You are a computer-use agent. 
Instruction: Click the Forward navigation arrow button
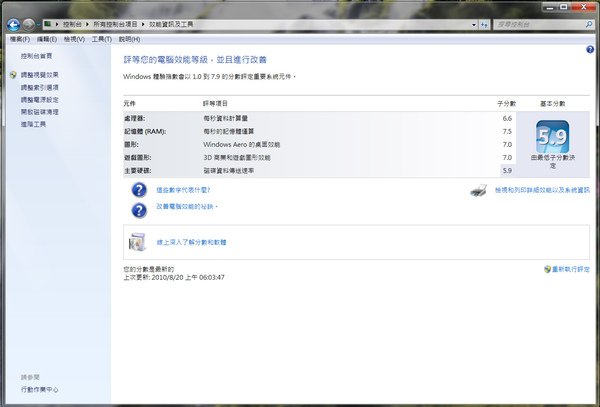pos(28,24)
